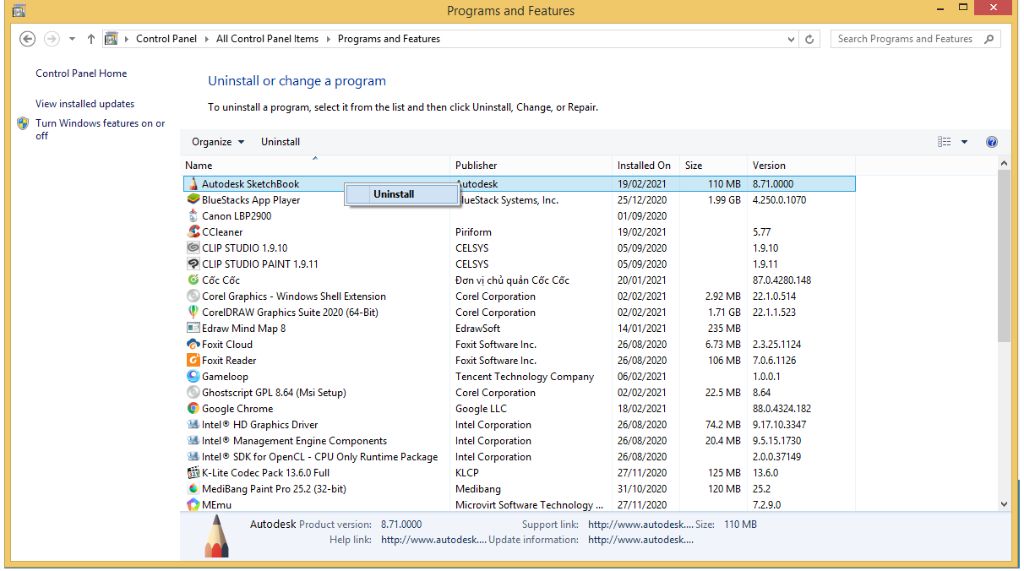The image size is (1024, 571).
Task: Click the Edraw Mind Map 8 icon
Action: (193, 328)
